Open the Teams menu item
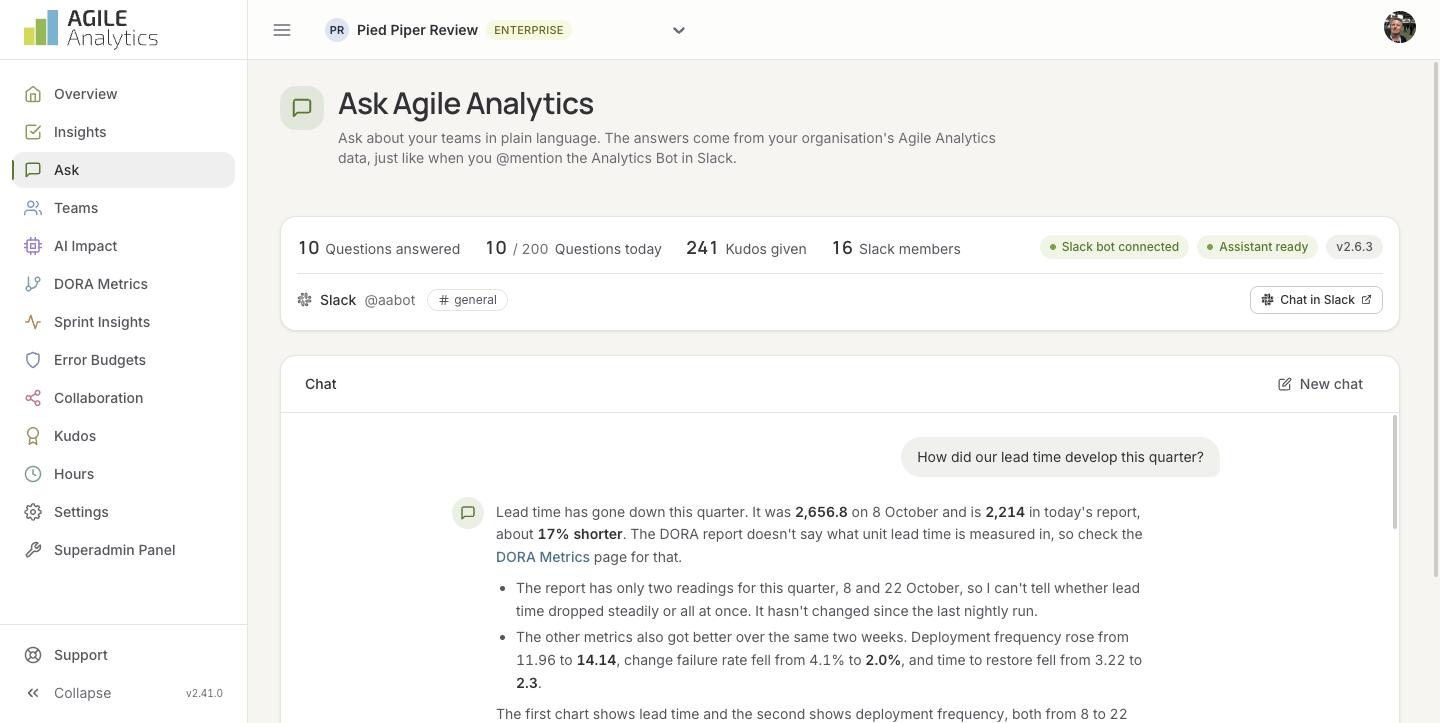Screen dimensions: 1440x723 tap(124, 208)
